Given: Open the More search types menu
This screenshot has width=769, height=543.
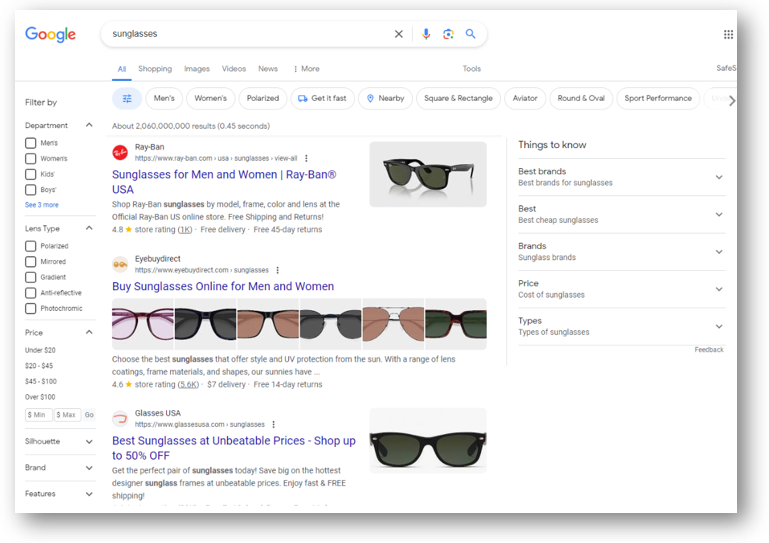Looking at the screenshot, I should pyautogui.click(x=307, y=69).
